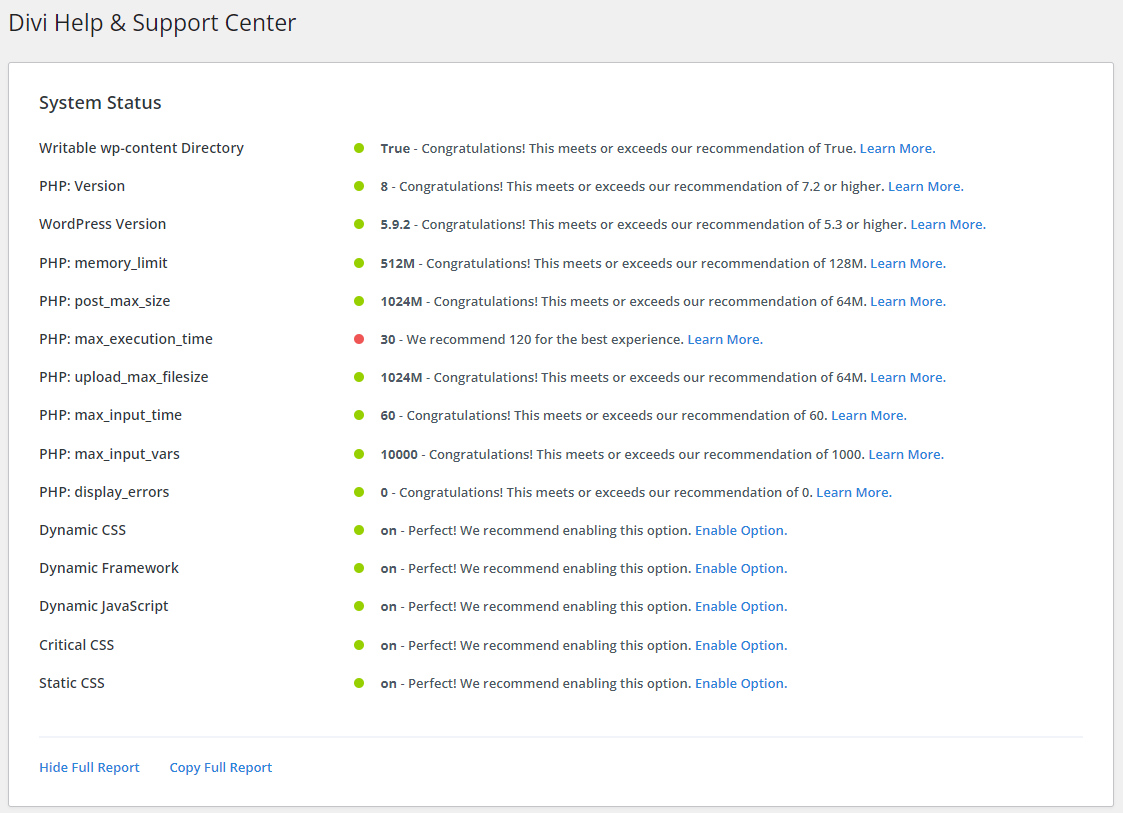The image size is (1123, 813).
Task: Open Learn More link for max_input_vars
Action: [906, 454]
